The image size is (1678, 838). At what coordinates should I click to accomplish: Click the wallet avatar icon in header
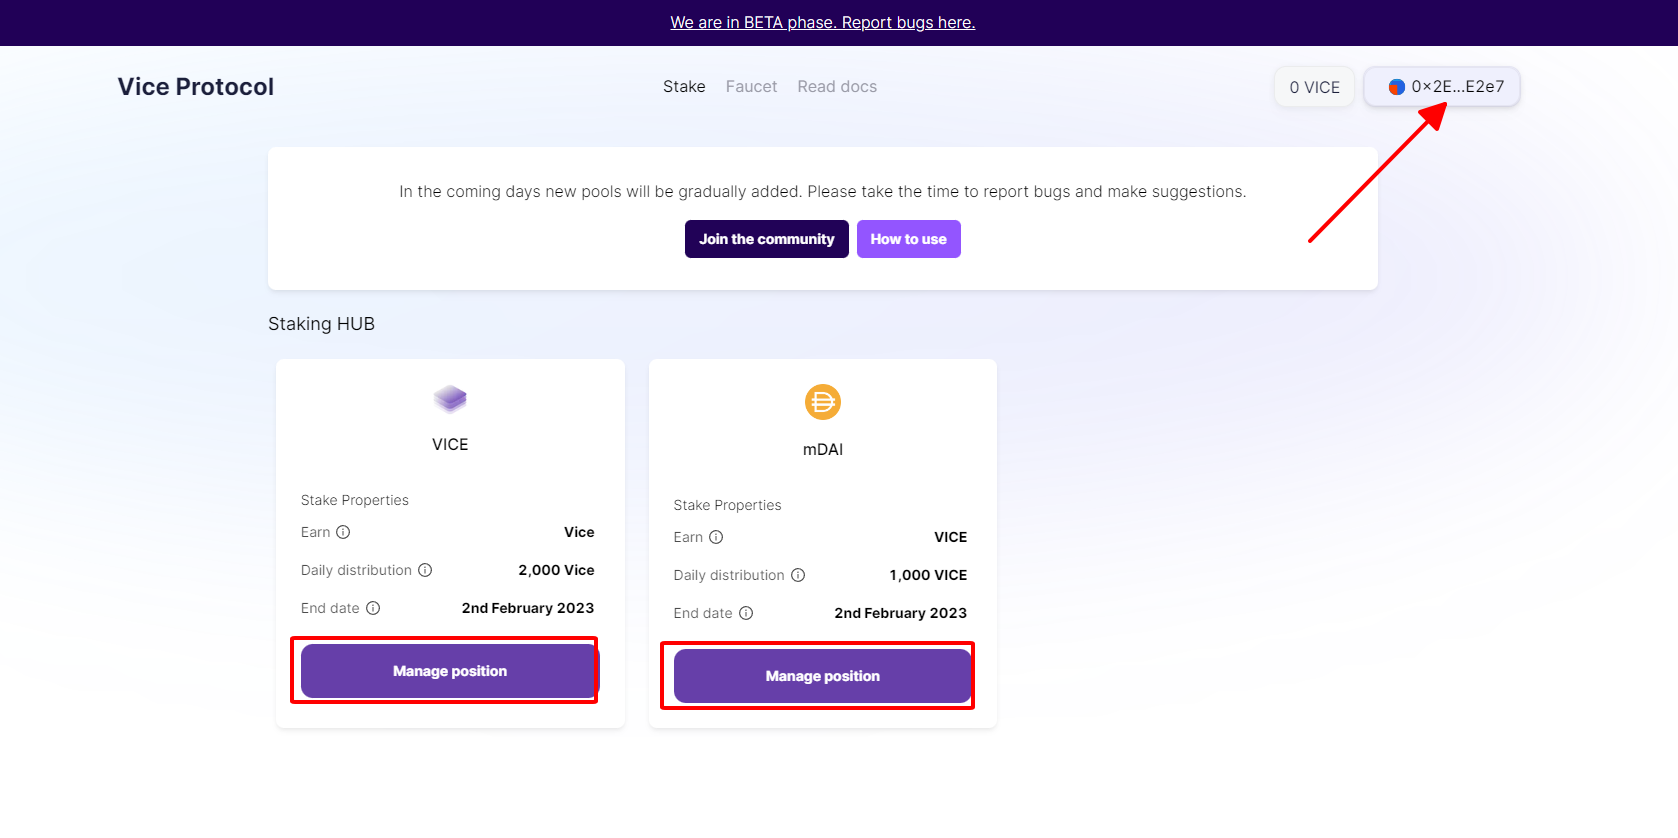1396,87
